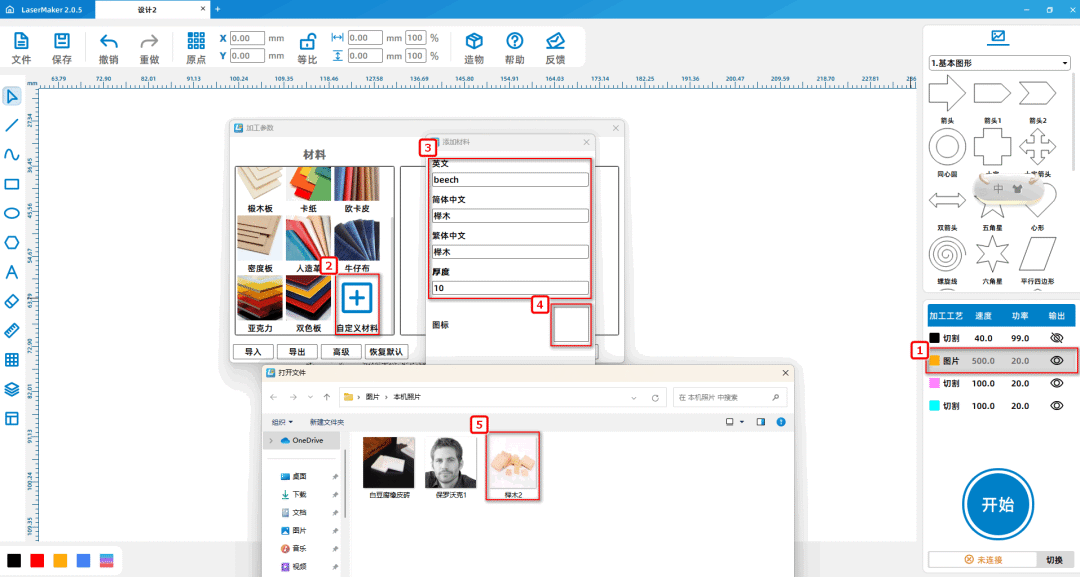This screenshot has height=577, width=1080.
Task: Click the 导入 button in materials dialog
Action: point(253,352)
